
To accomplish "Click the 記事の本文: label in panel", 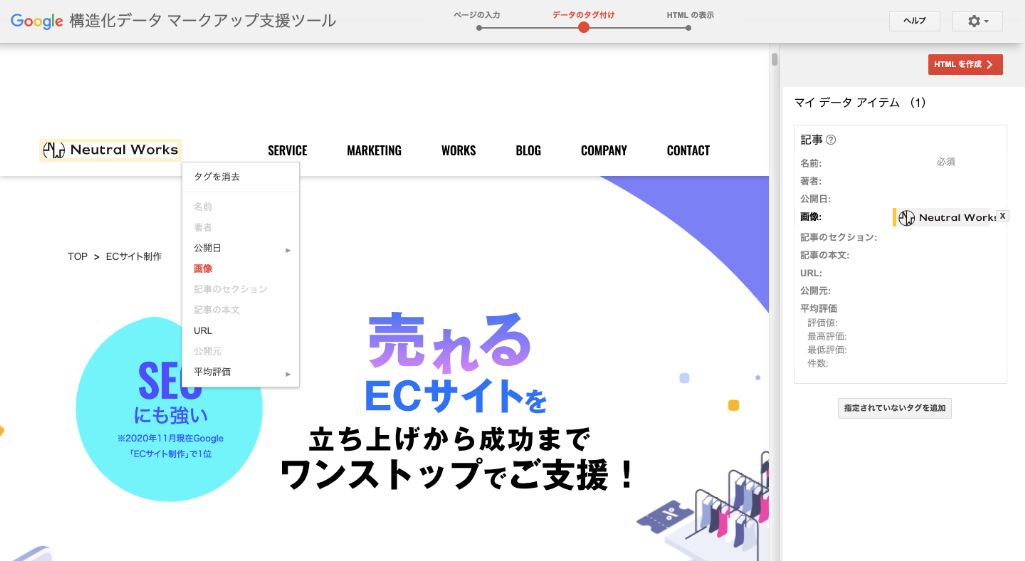I will [x=824, y=255].
